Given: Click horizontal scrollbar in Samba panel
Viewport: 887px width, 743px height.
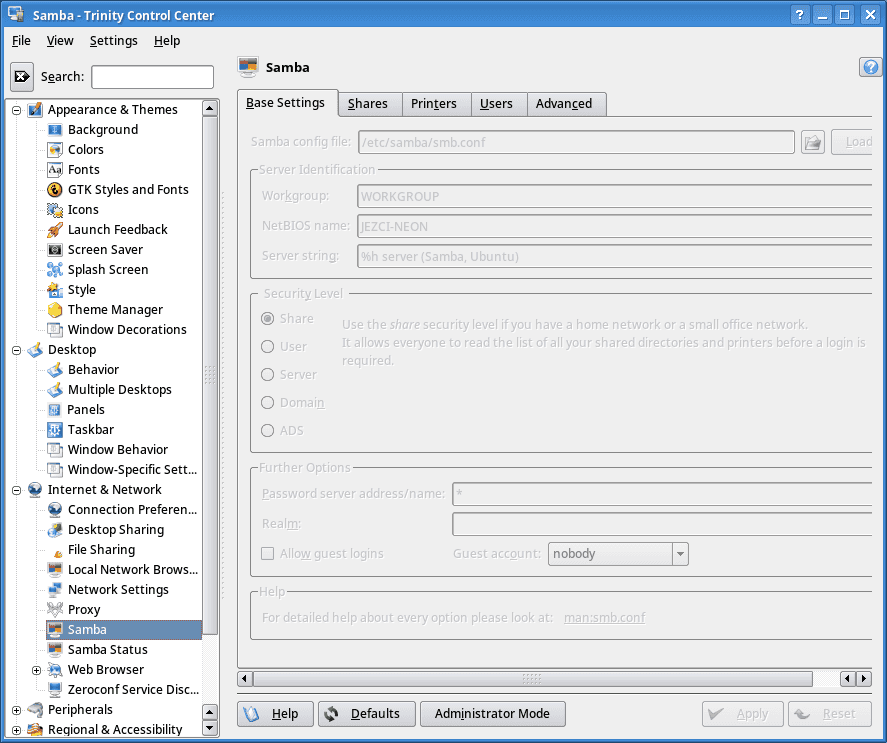Looking at the screenshot, I should 532,678.
